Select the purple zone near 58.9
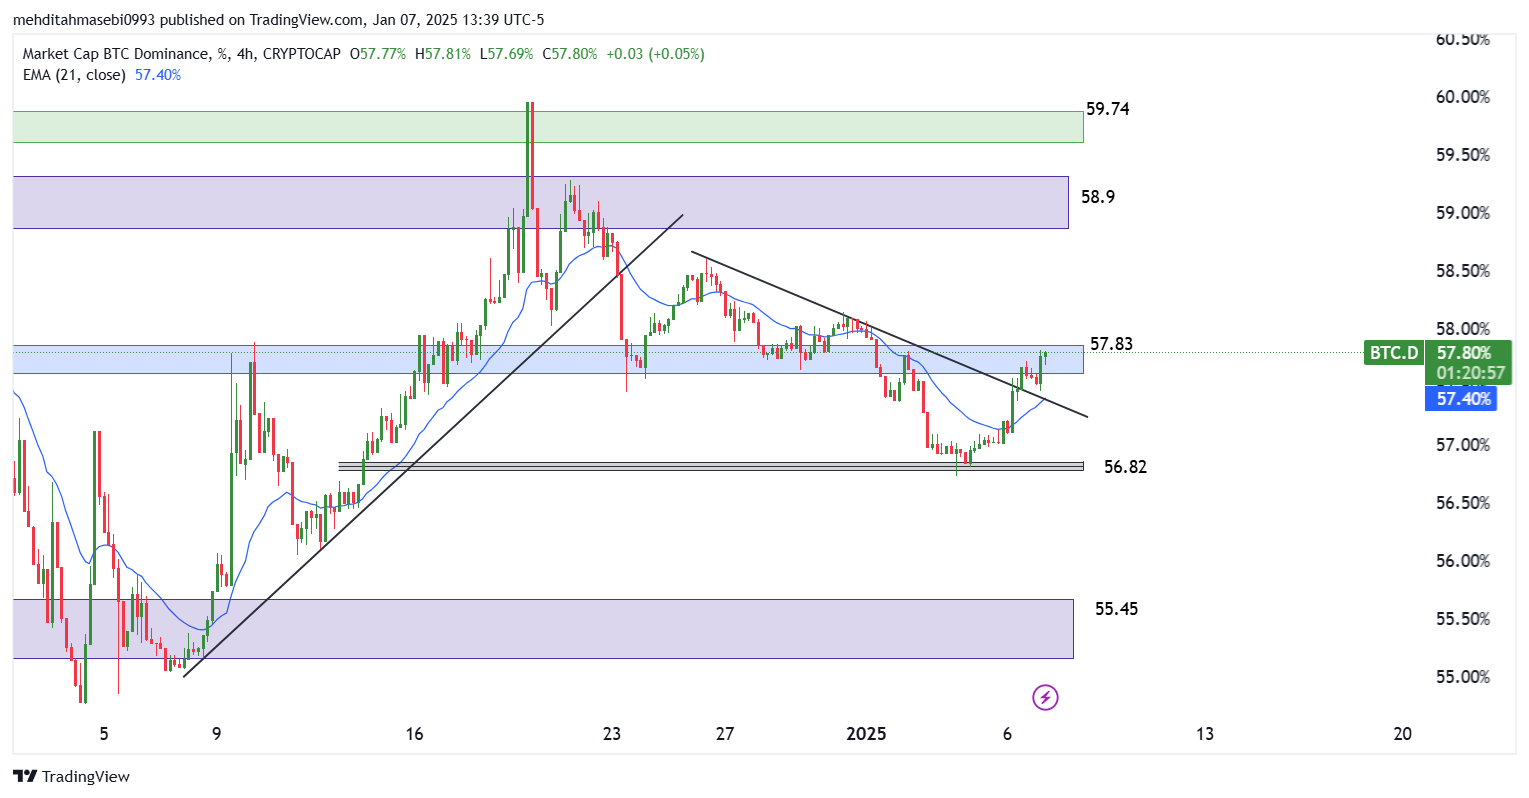 pyautogui.click(x=541, y=202)
